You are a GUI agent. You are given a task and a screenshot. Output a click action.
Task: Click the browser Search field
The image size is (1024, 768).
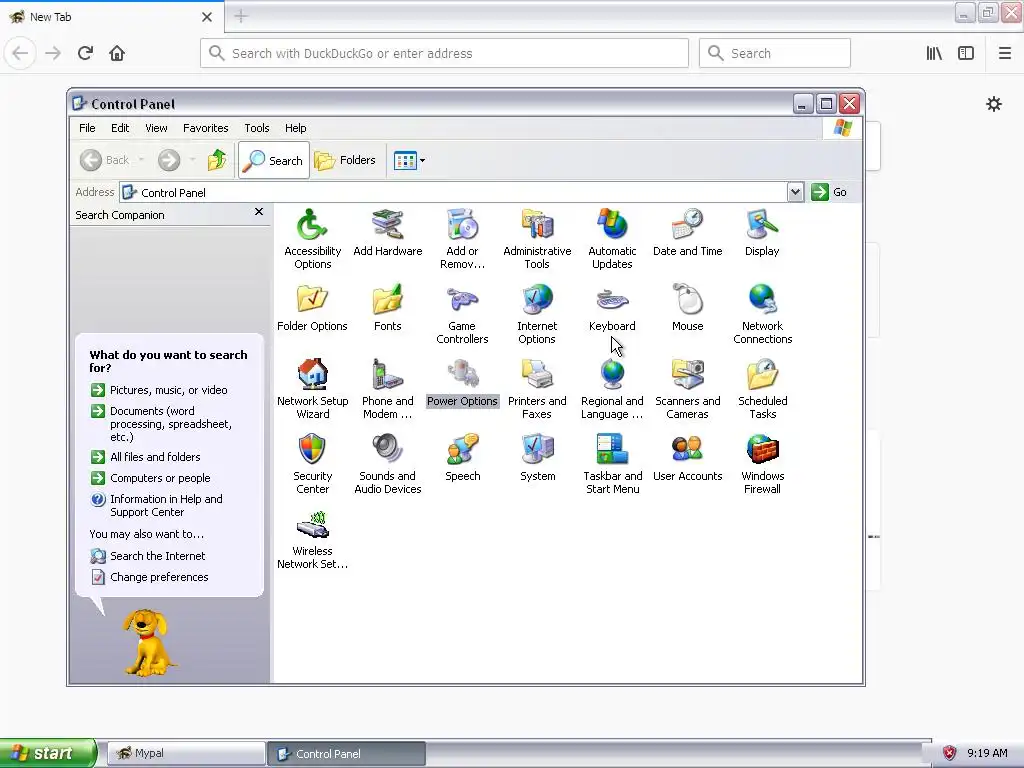pyautogui.click(x=775, y=53)
